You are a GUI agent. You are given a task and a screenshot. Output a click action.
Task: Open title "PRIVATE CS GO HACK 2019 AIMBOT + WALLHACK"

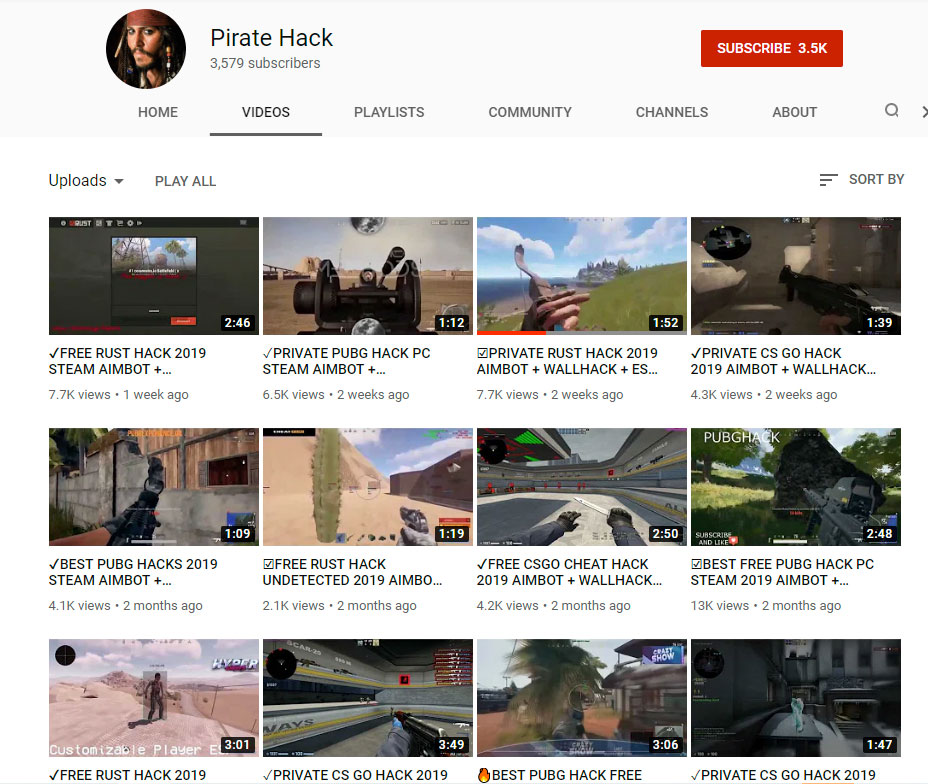(x=783, y=361)
